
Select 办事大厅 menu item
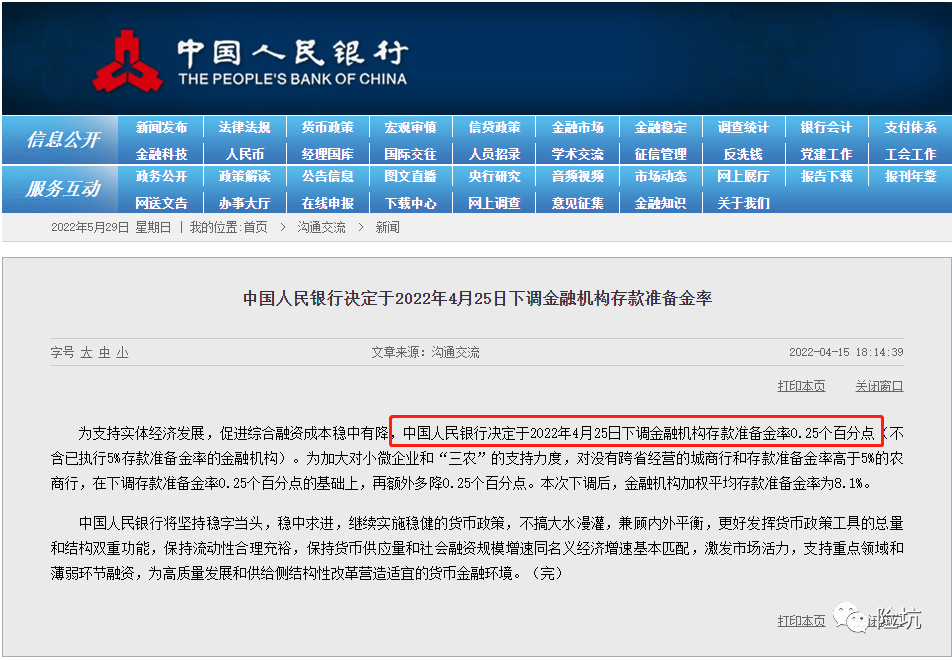245,203
